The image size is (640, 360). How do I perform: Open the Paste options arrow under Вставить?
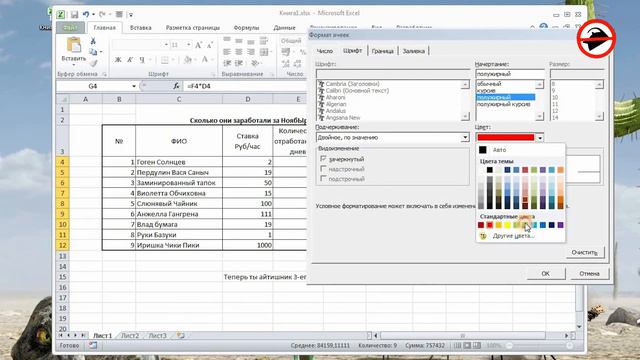pos(74,64)
